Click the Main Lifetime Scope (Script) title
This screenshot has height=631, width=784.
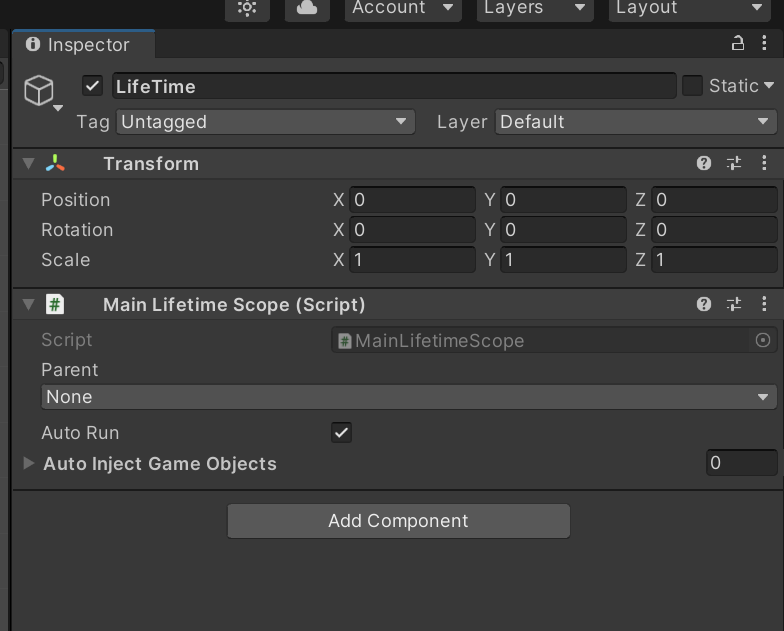234,304
